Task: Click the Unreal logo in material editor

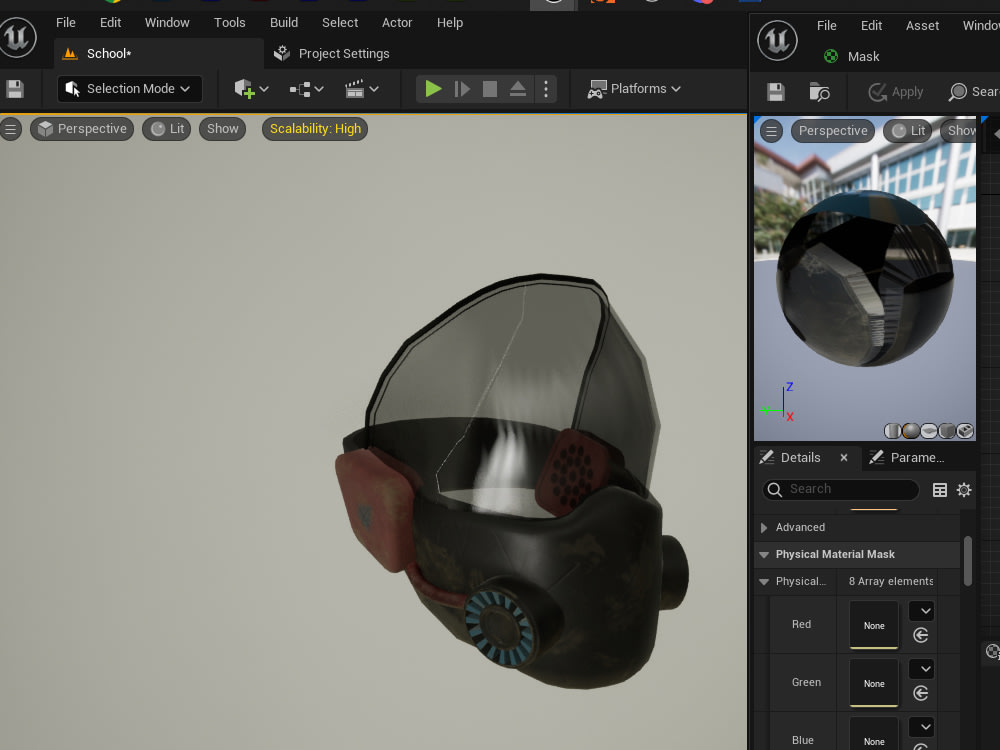Action: [x=777, y=41]
